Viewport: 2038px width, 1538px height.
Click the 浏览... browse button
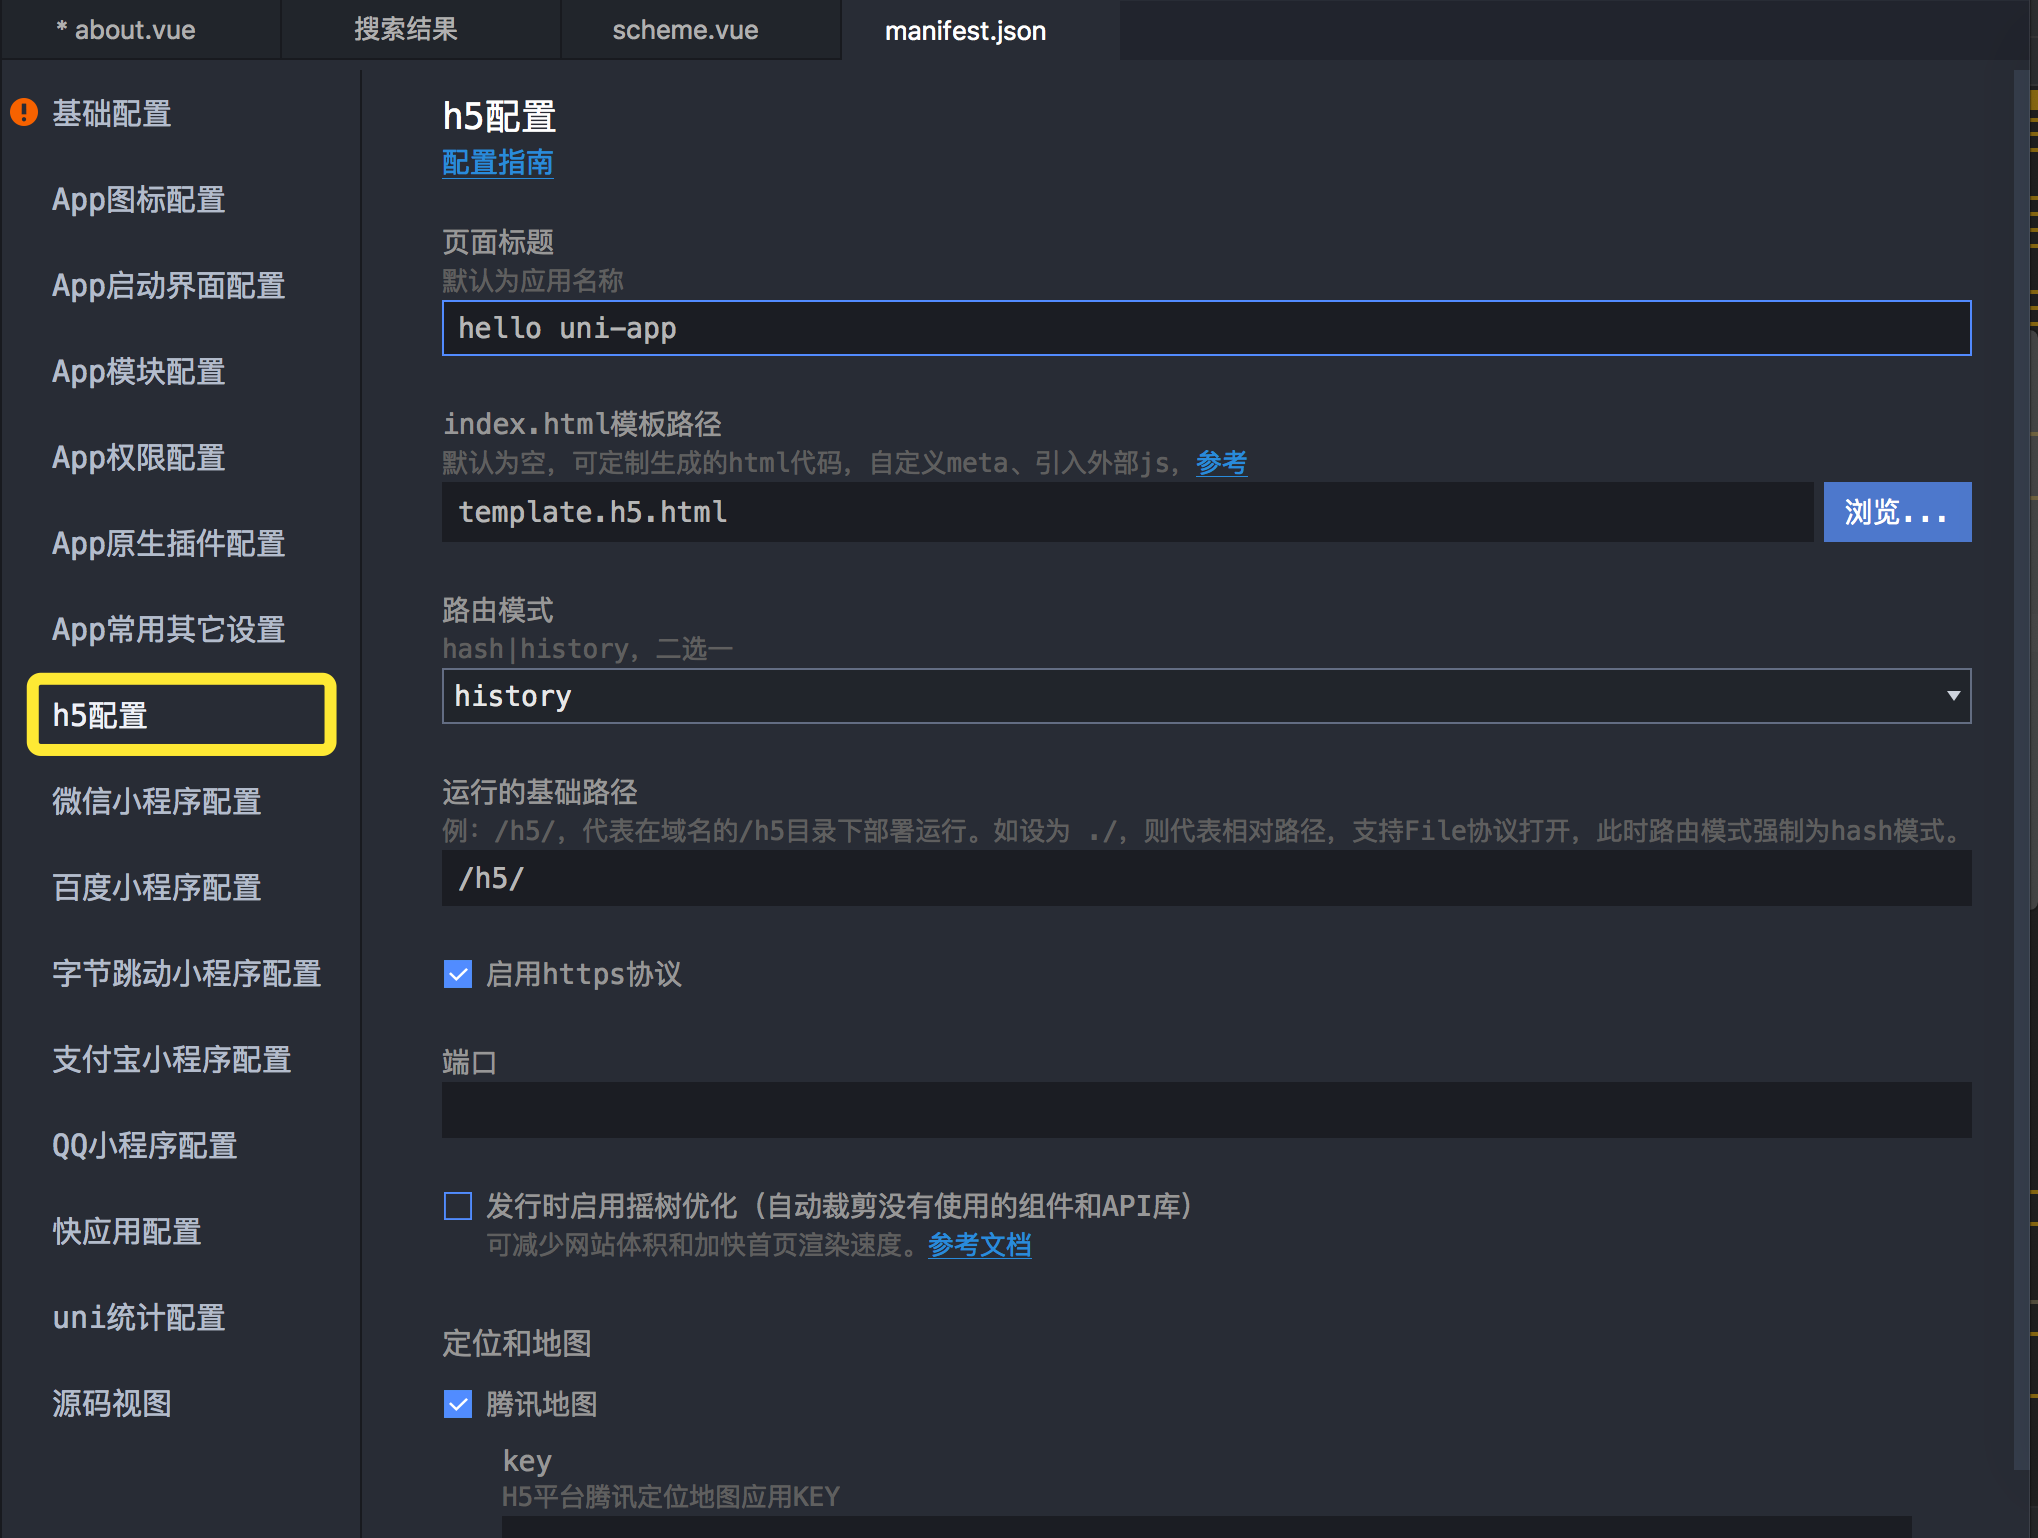point(1897,512)
